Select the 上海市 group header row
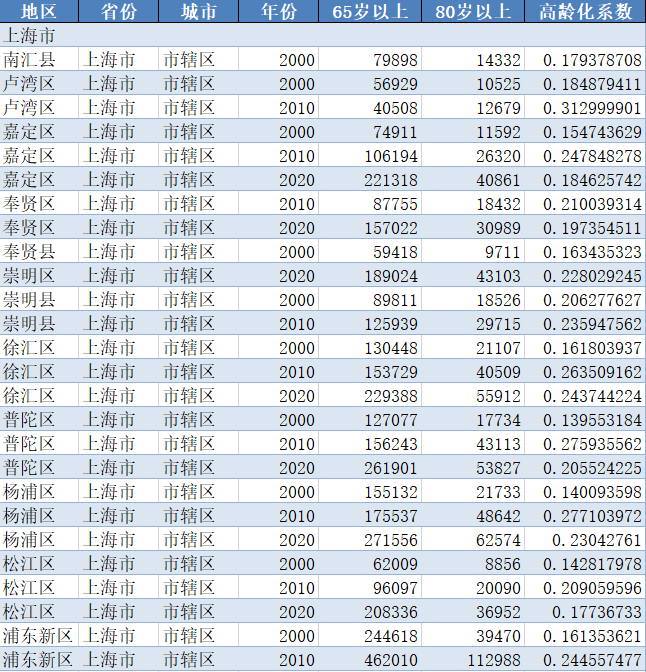Viewport: 646px width, 672px height. 323,35
